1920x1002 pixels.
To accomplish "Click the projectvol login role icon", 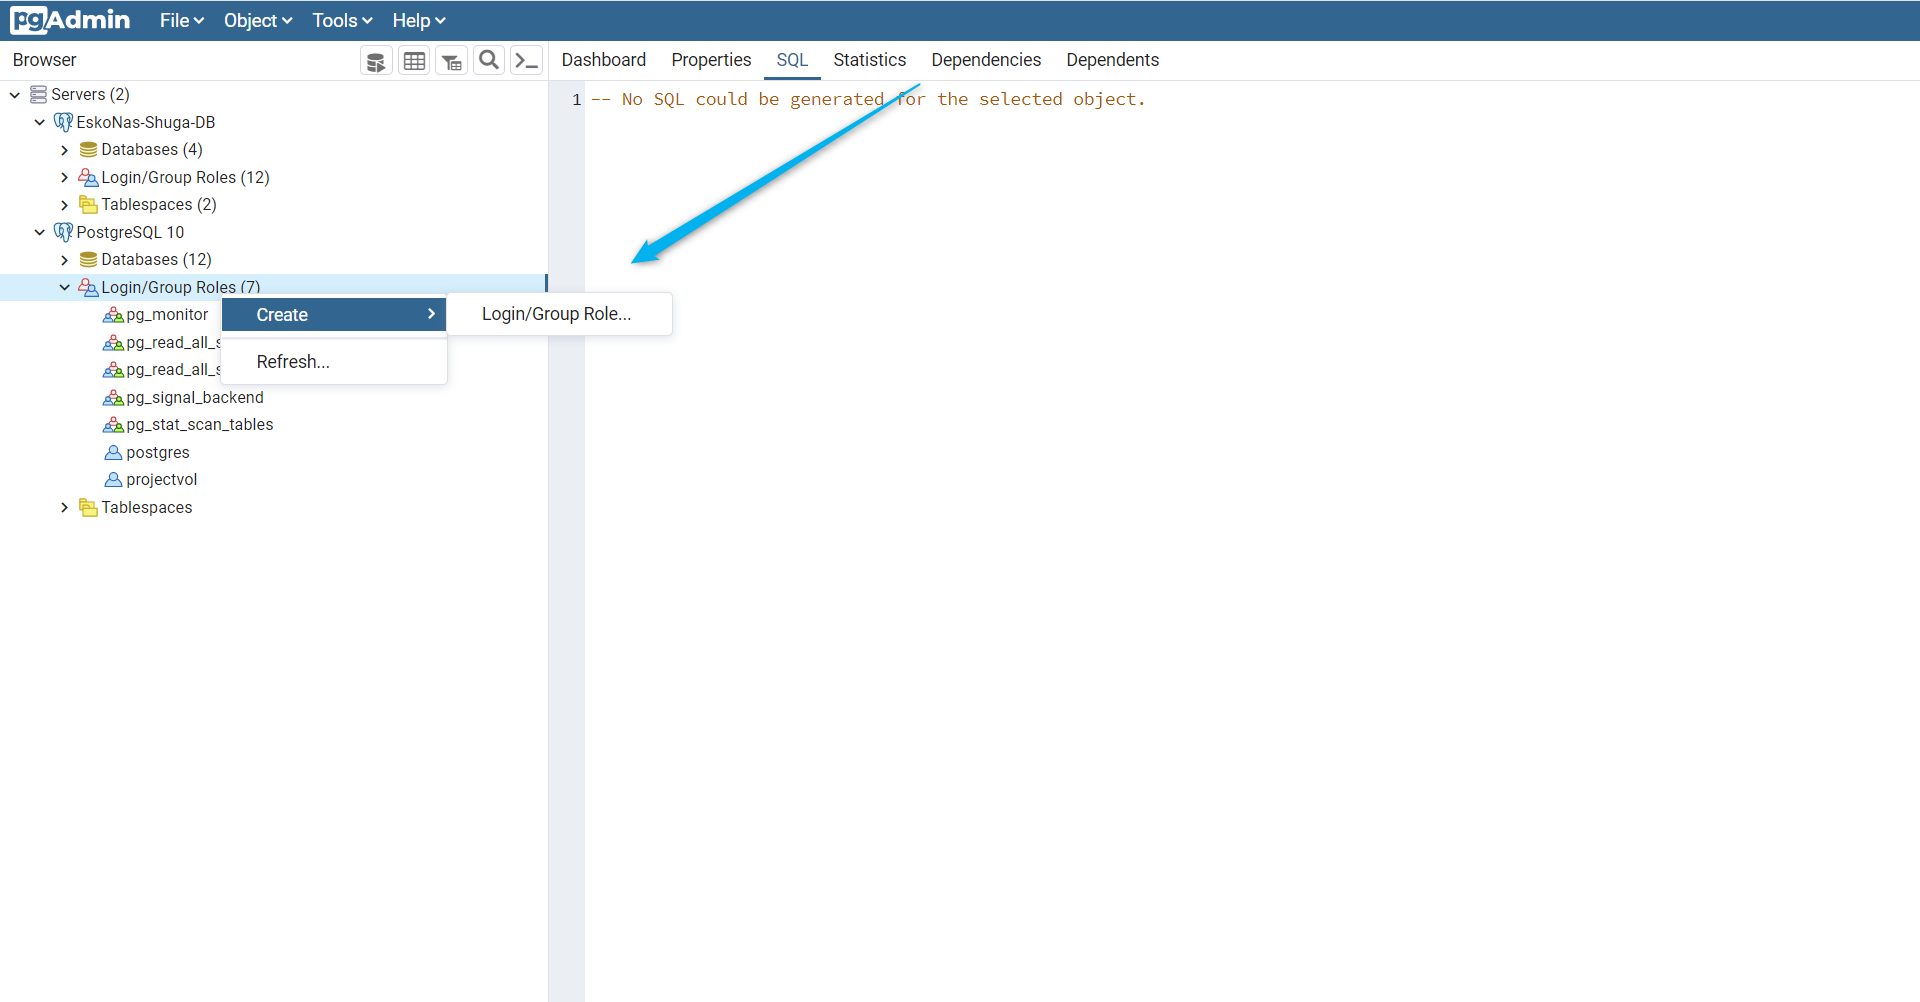I will pyautogui.click(x=113, y=479).
